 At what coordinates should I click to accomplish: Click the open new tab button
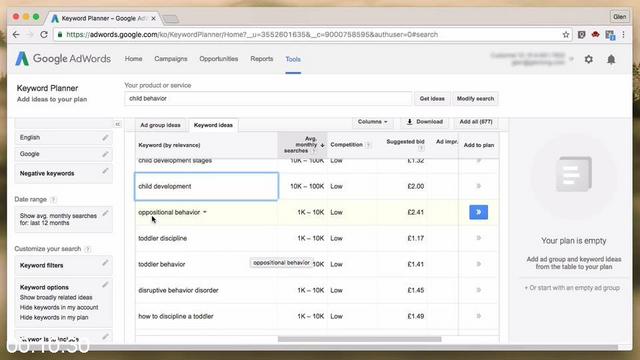tap(171, 19)
